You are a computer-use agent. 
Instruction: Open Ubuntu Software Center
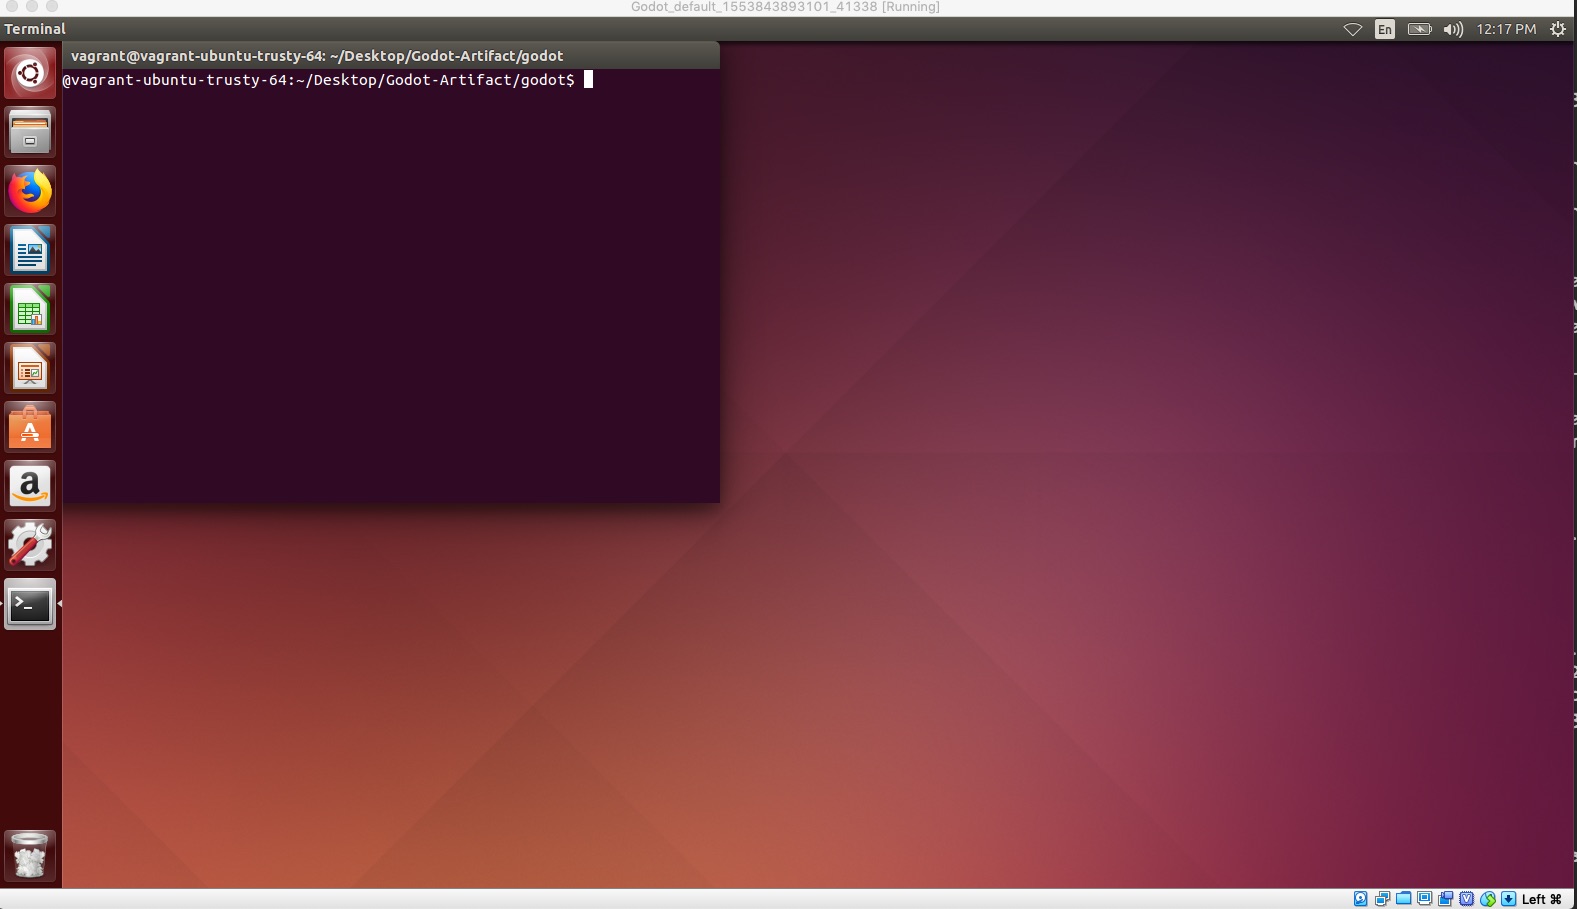[x=30, y=427]
